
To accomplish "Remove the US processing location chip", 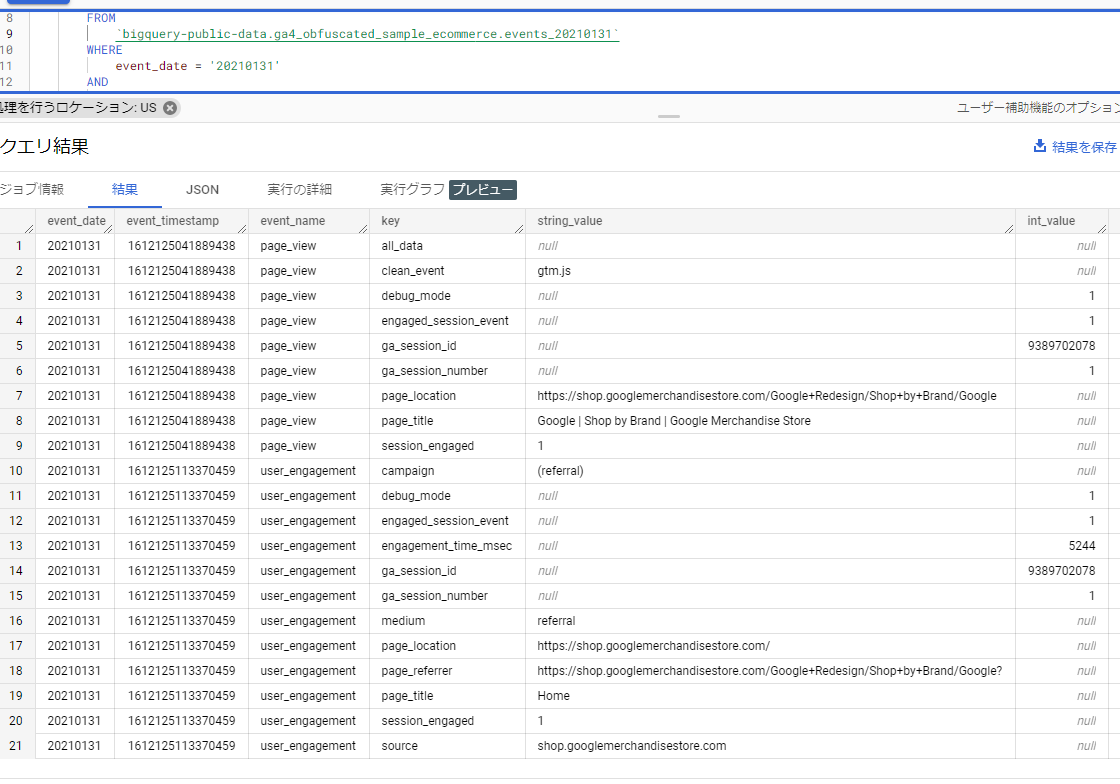I will pos(170,108).
